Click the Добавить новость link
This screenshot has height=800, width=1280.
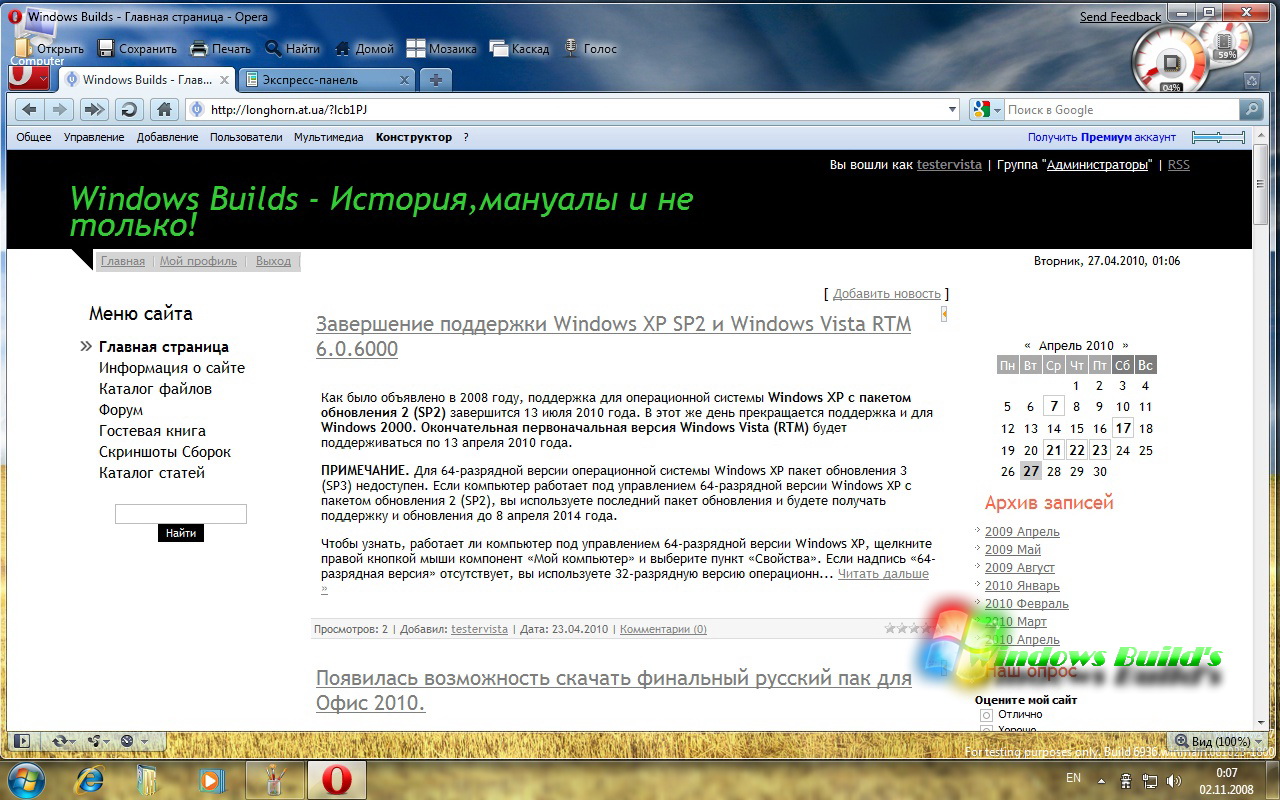tap(887, 293)
